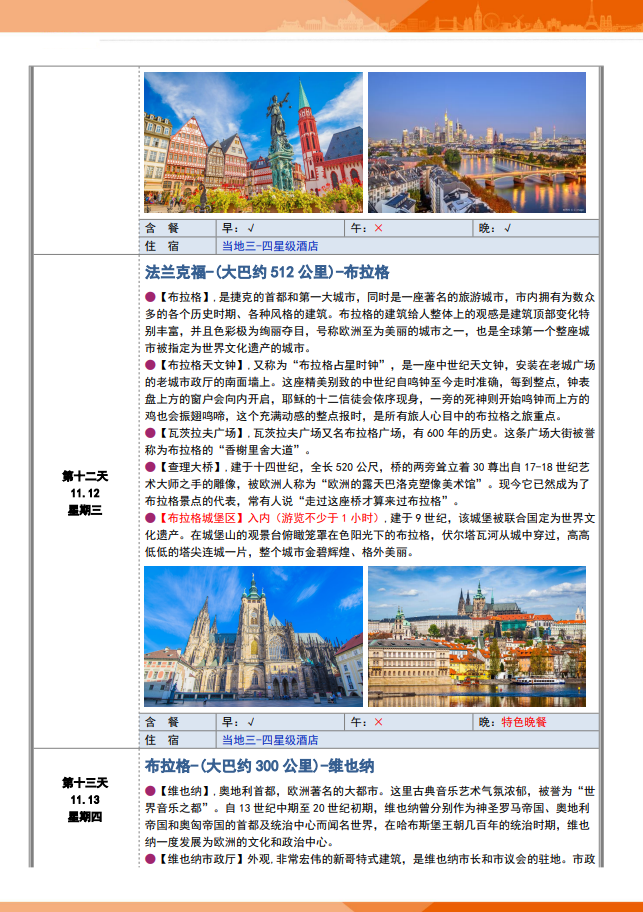643x912 pixels.
Task: Click the quoted phrase “布拉格占星时钟”
Action: 340,365
